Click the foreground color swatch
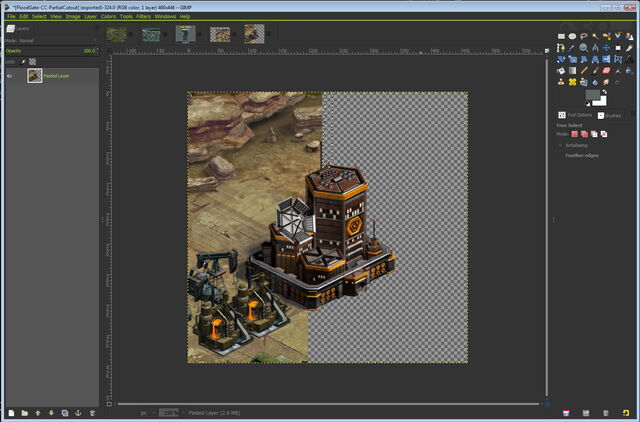The image size is (640, 422). (x=592, y=95)
